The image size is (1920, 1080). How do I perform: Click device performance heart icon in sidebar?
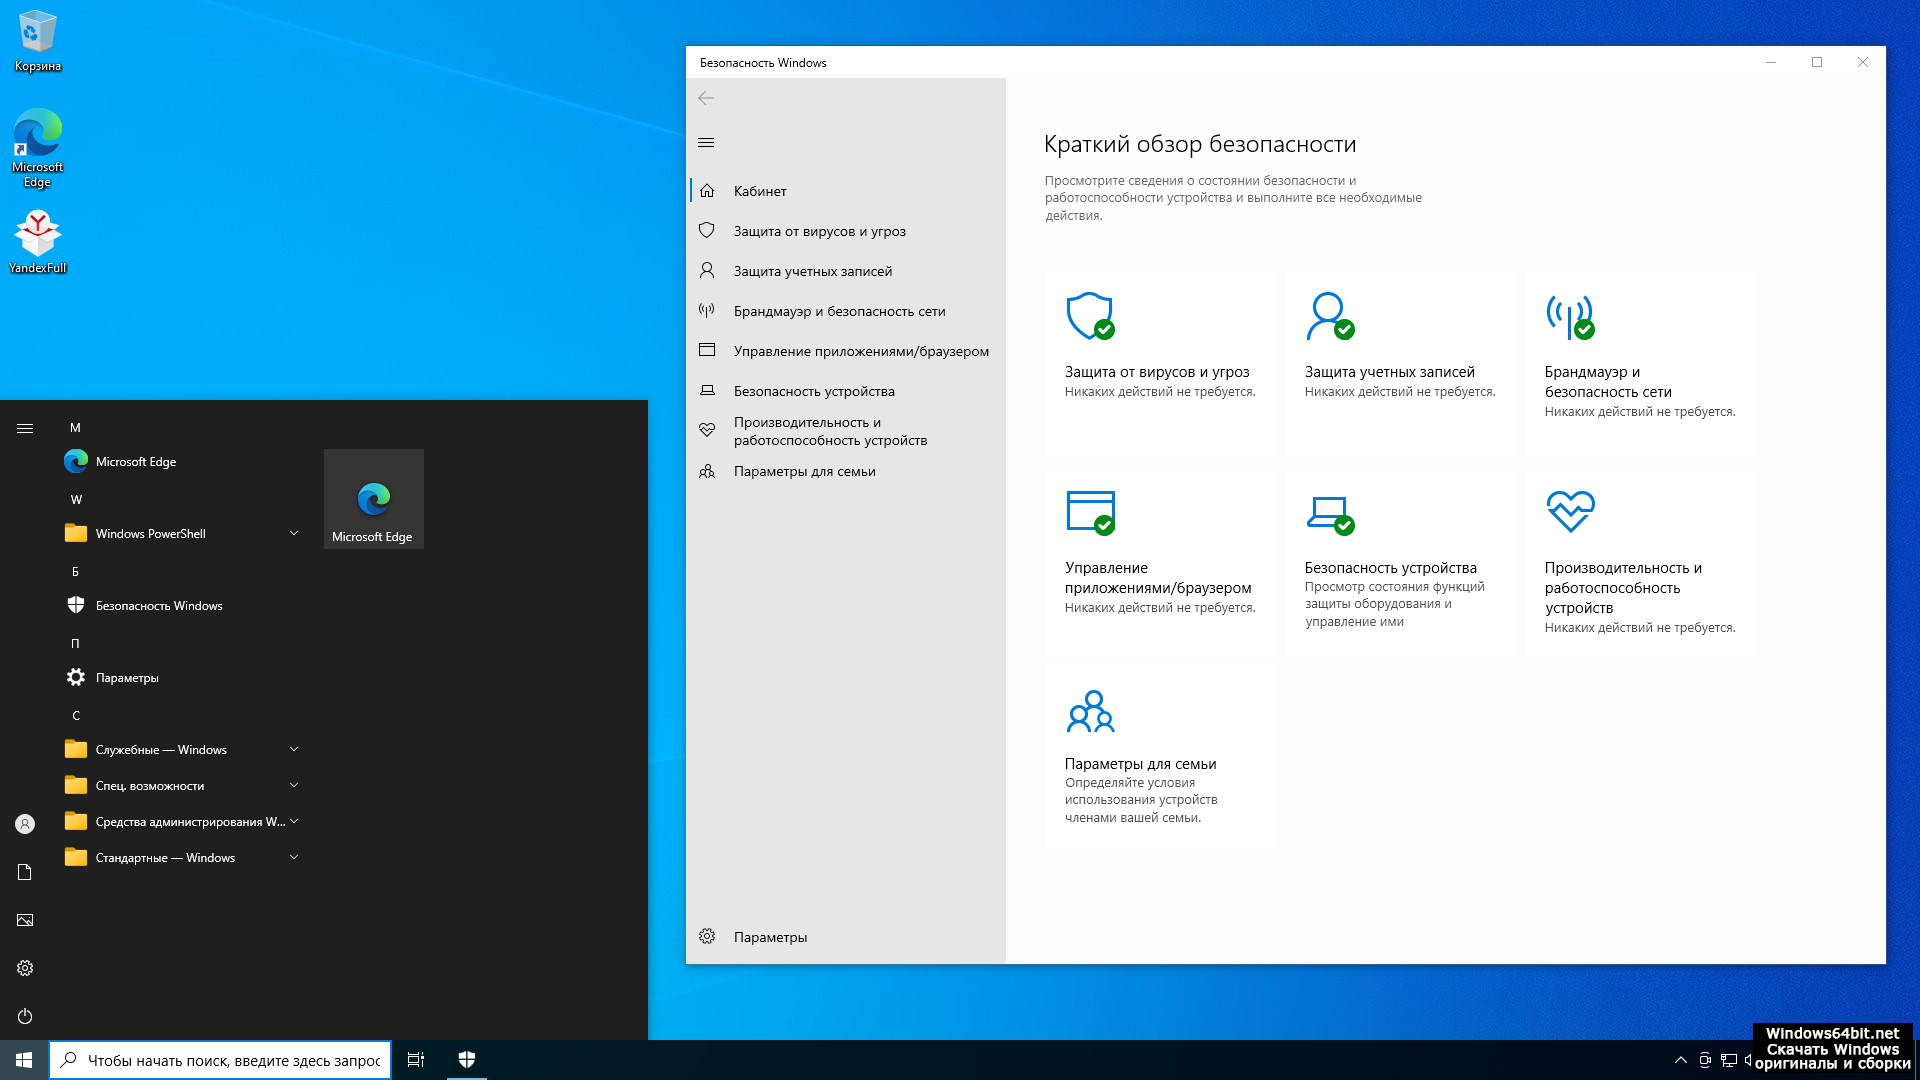pyautogui.click(x=708, y=428)
